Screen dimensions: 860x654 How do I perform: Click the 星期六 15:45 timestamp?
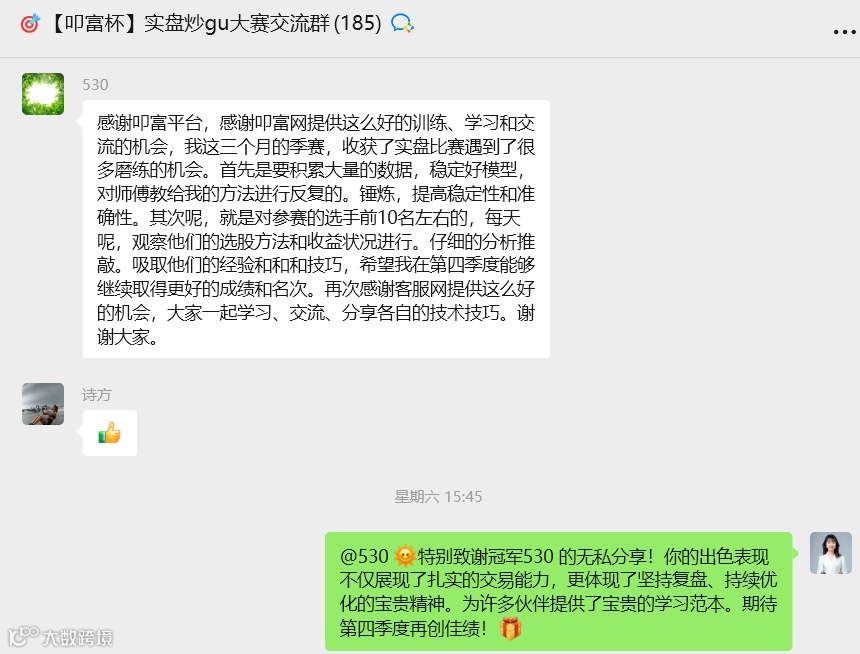point(438,497)
